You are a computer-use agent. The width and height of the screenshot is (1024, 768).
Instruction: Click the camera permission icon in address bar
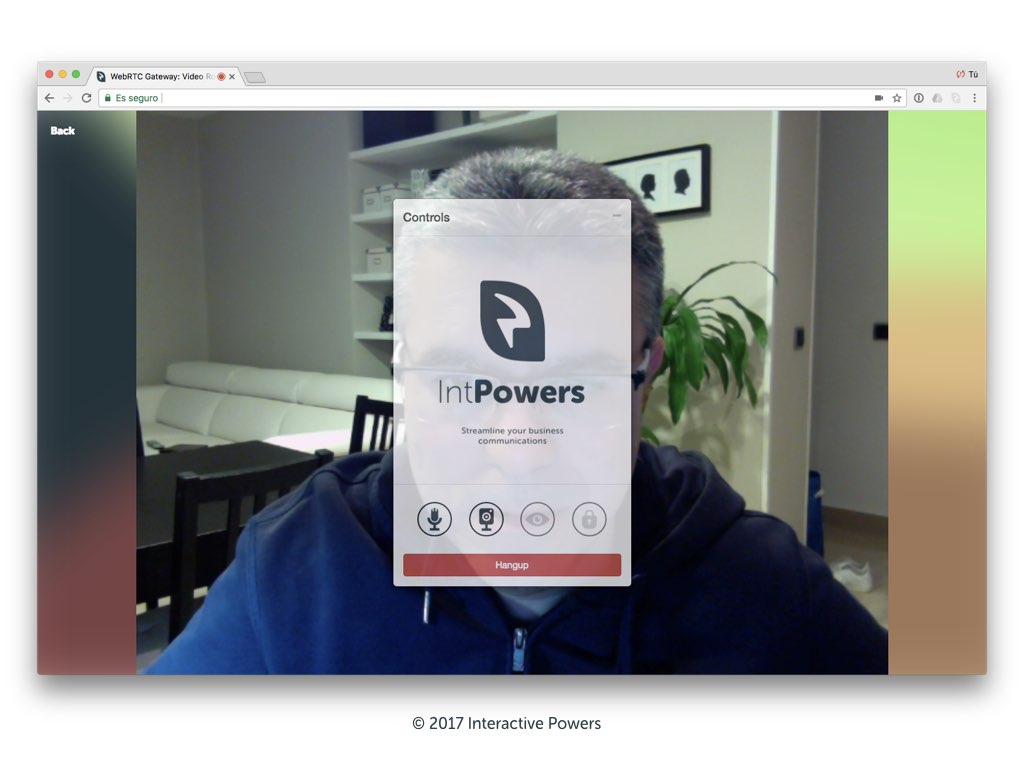[x=879, y=98]
